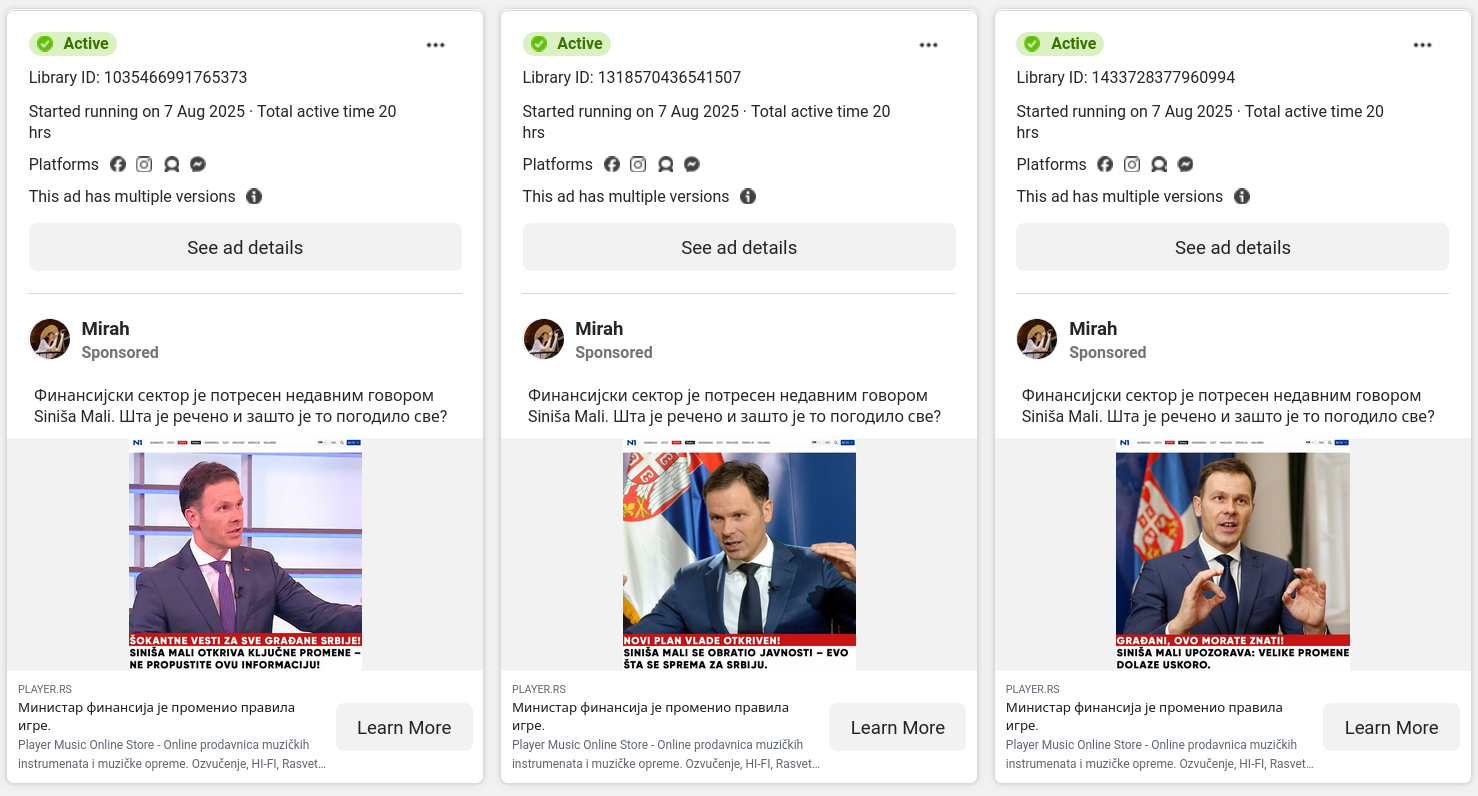
Task: Click Learn More button on first ad
Action: pyautogui.click(x=404, y=727)
